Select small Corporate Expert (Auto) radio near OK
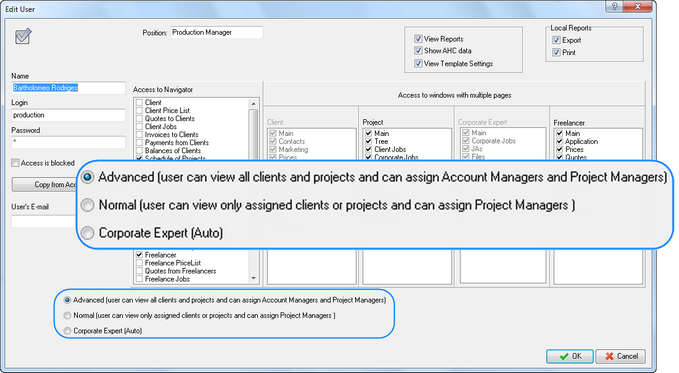This screenshot has width=679, height=373. tap(67, 331)
